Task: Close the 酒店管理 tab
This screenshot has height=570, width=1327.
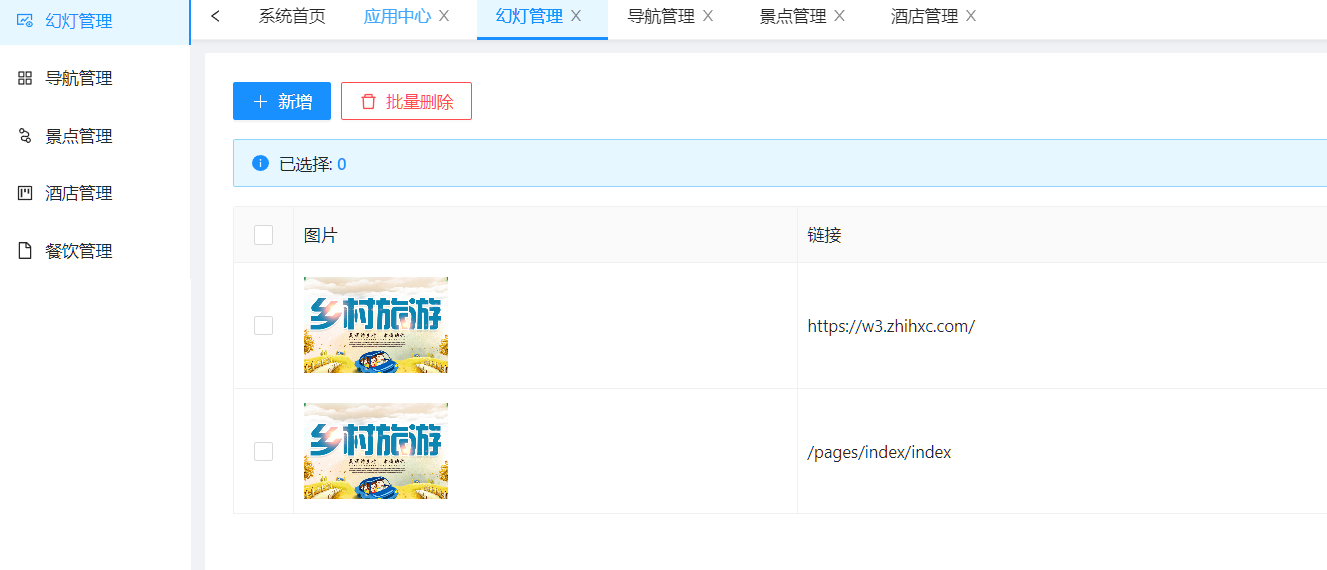Action: (x=971, y=16)
